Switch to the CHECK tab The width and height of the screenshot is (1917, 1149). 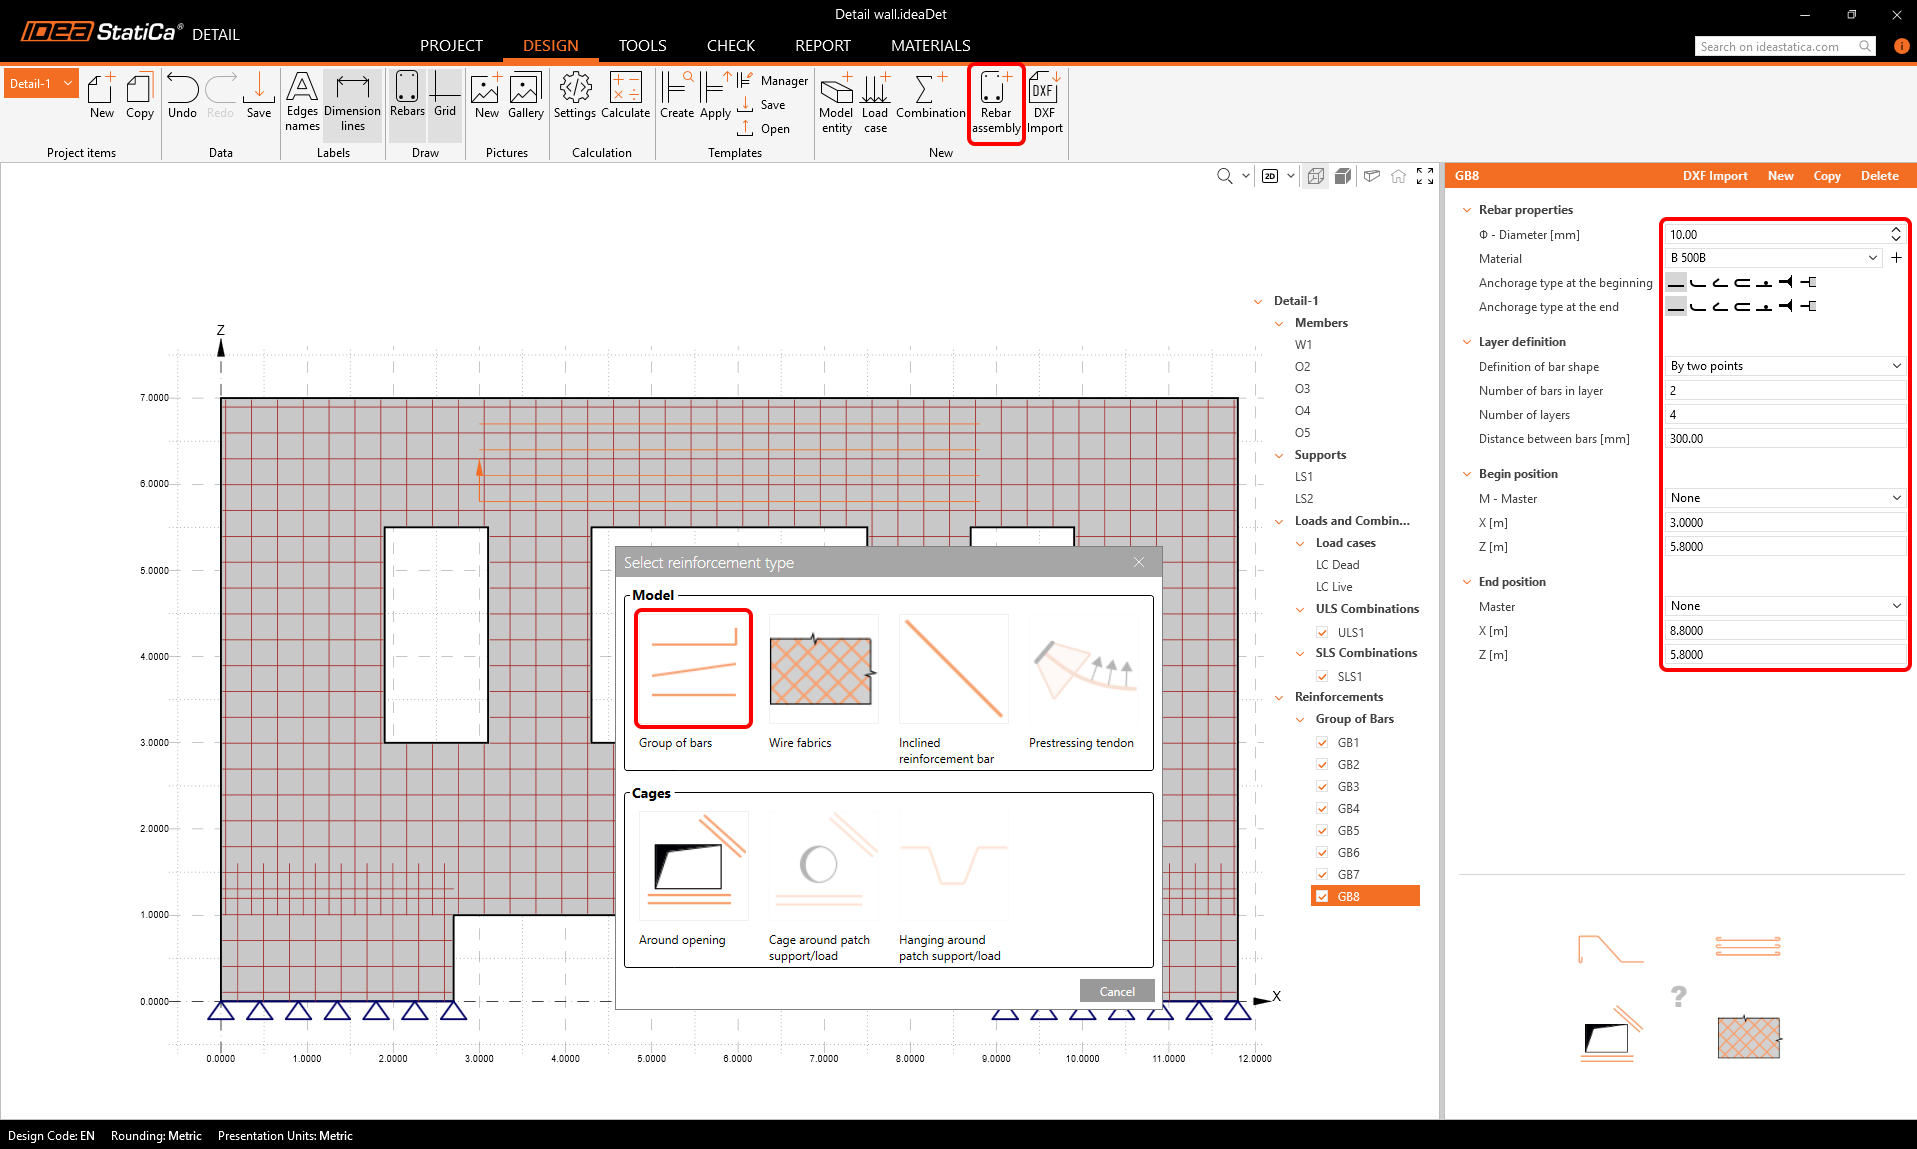(x=730, y=46)
